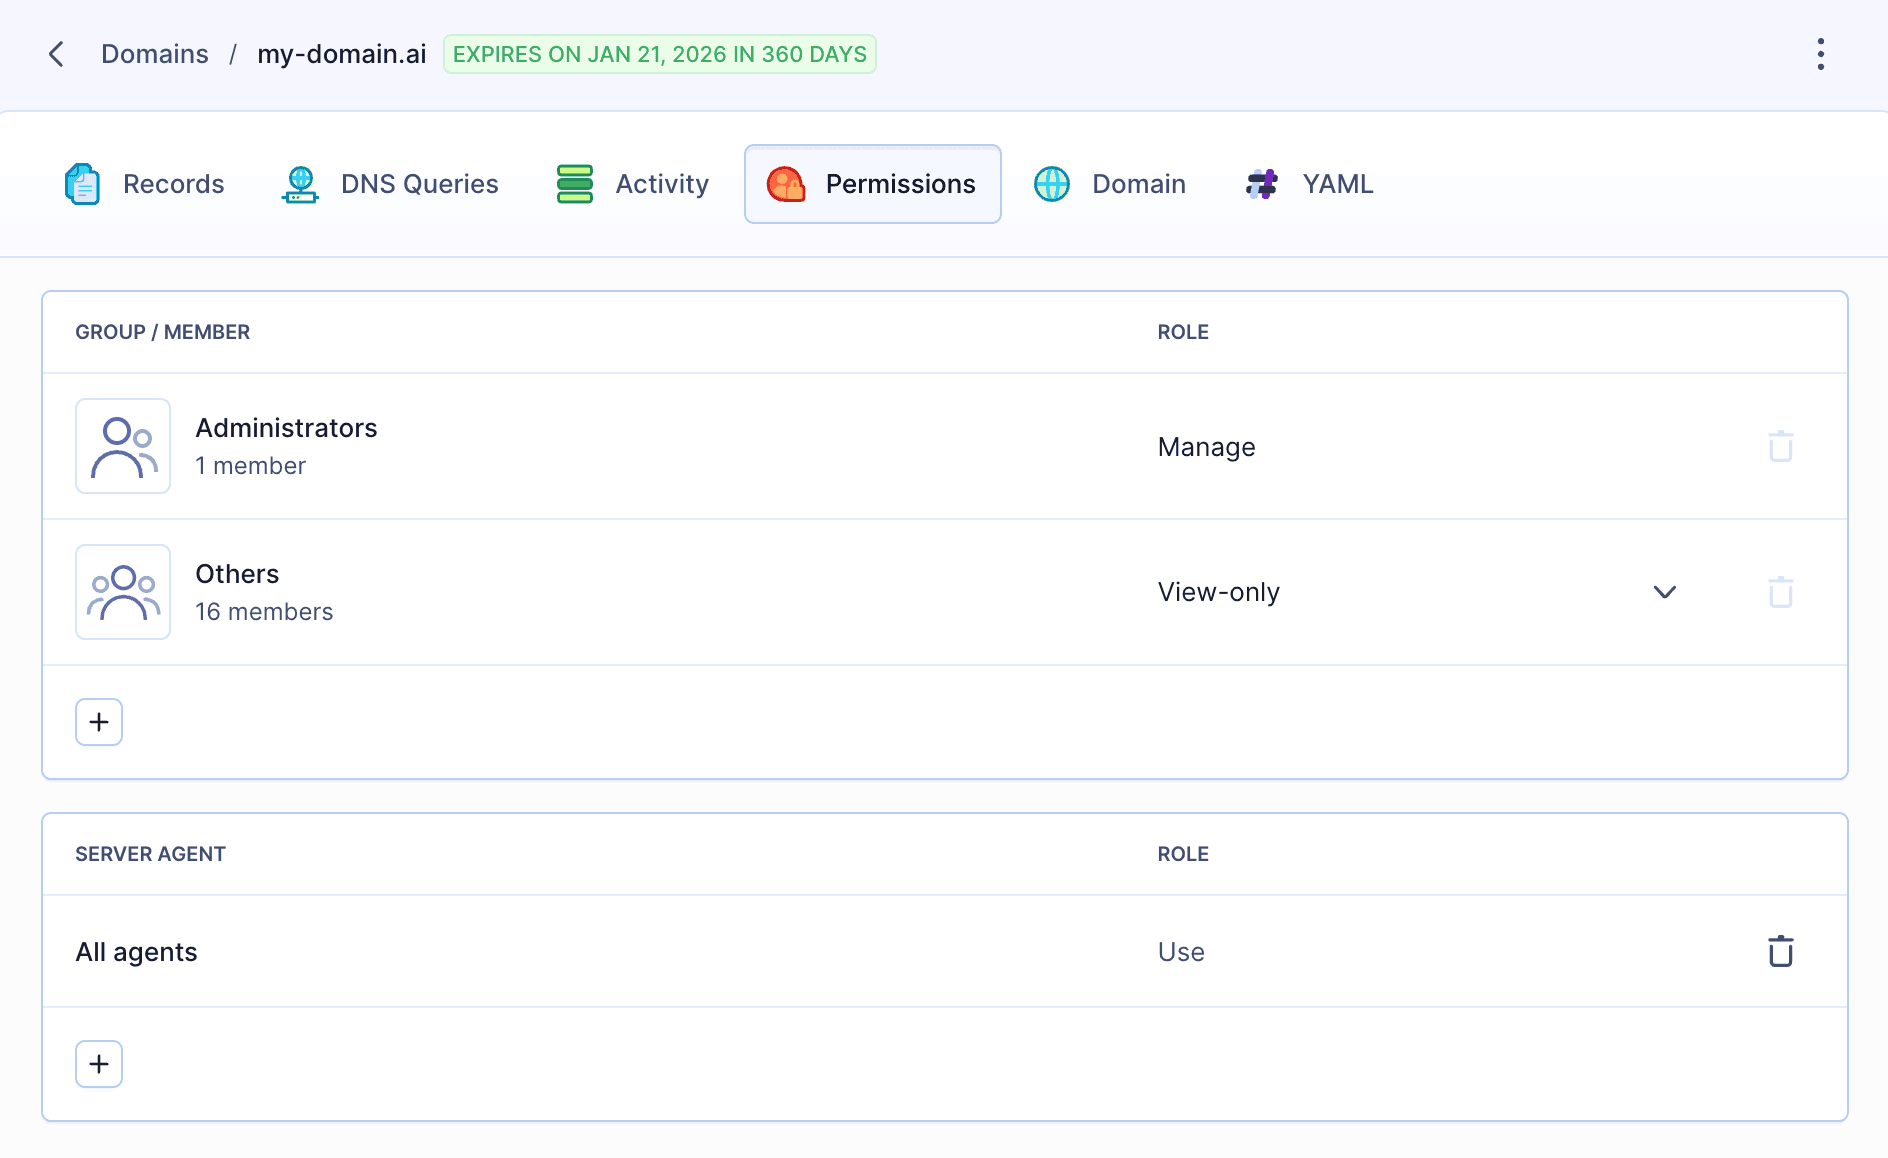Click trash icon for Administrators group
The image size is (1888, 1158).
point(1780,446)
